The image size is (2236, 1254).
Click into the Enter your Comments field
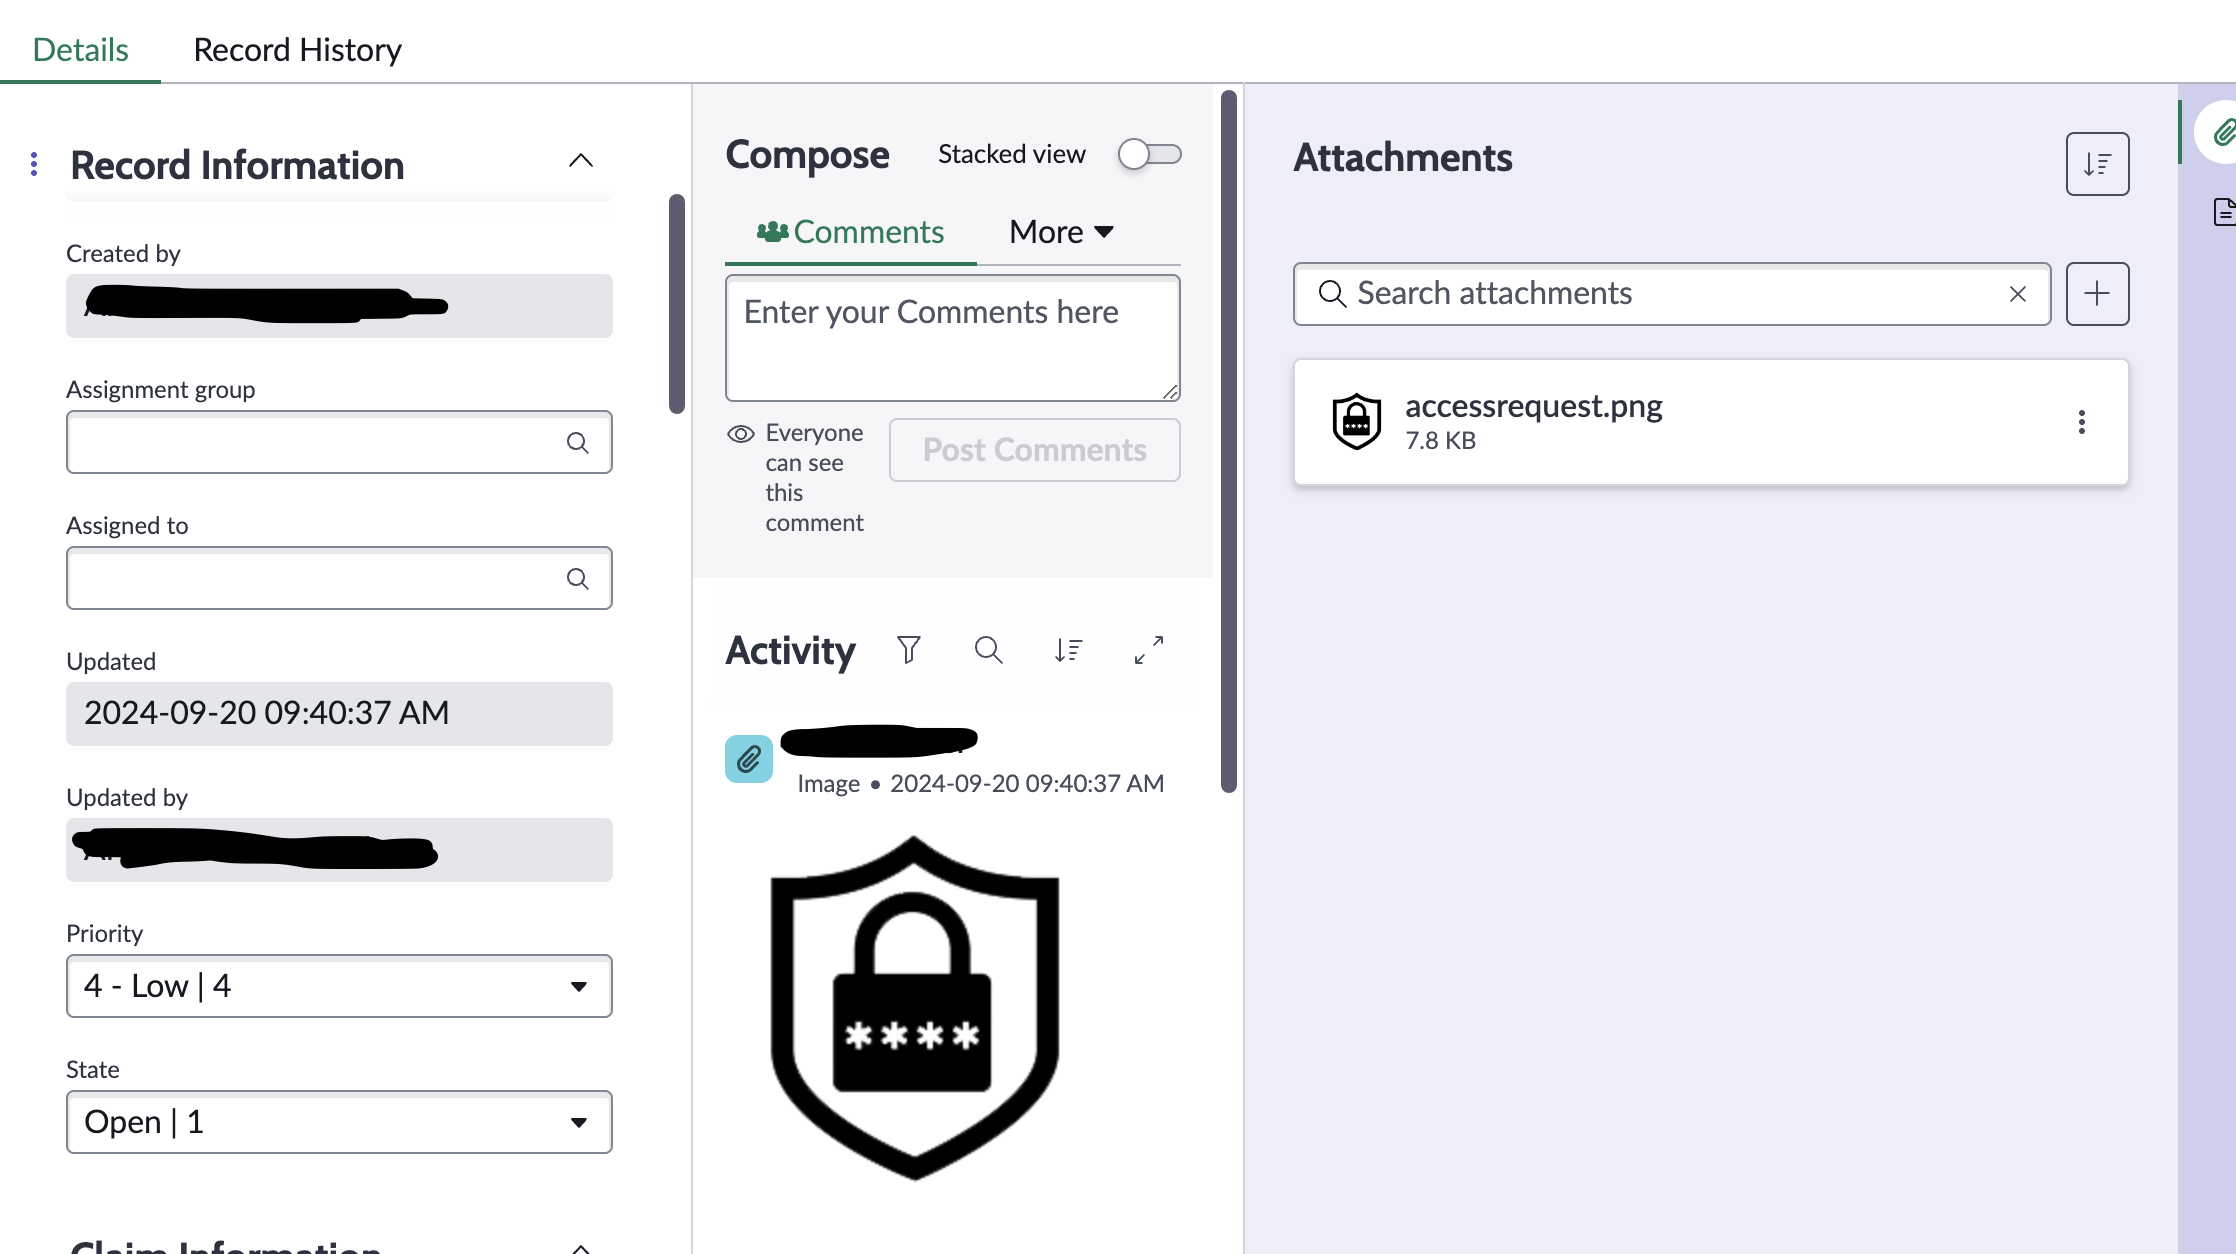click(951, 338)
